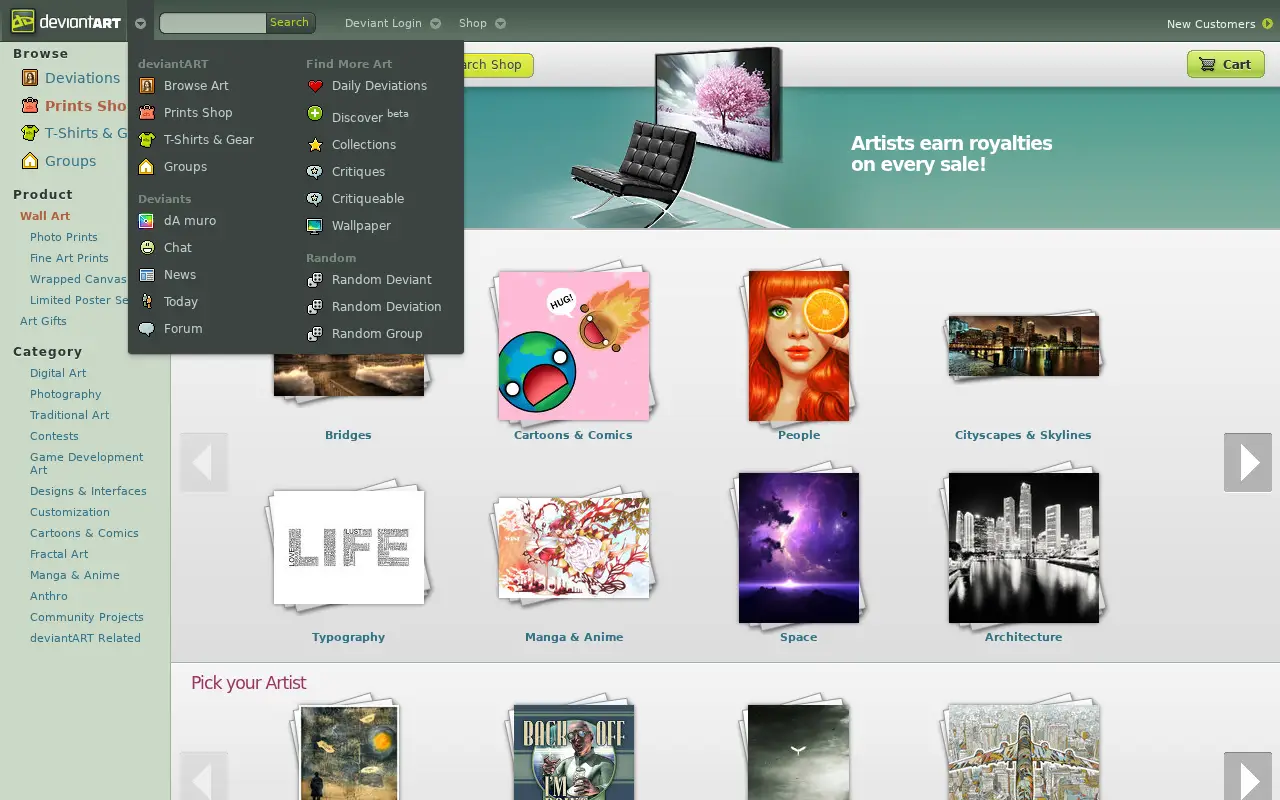Open Deviations in Browse sidebar
This screenshot has height=800, width=1280.
click(82, 78)
